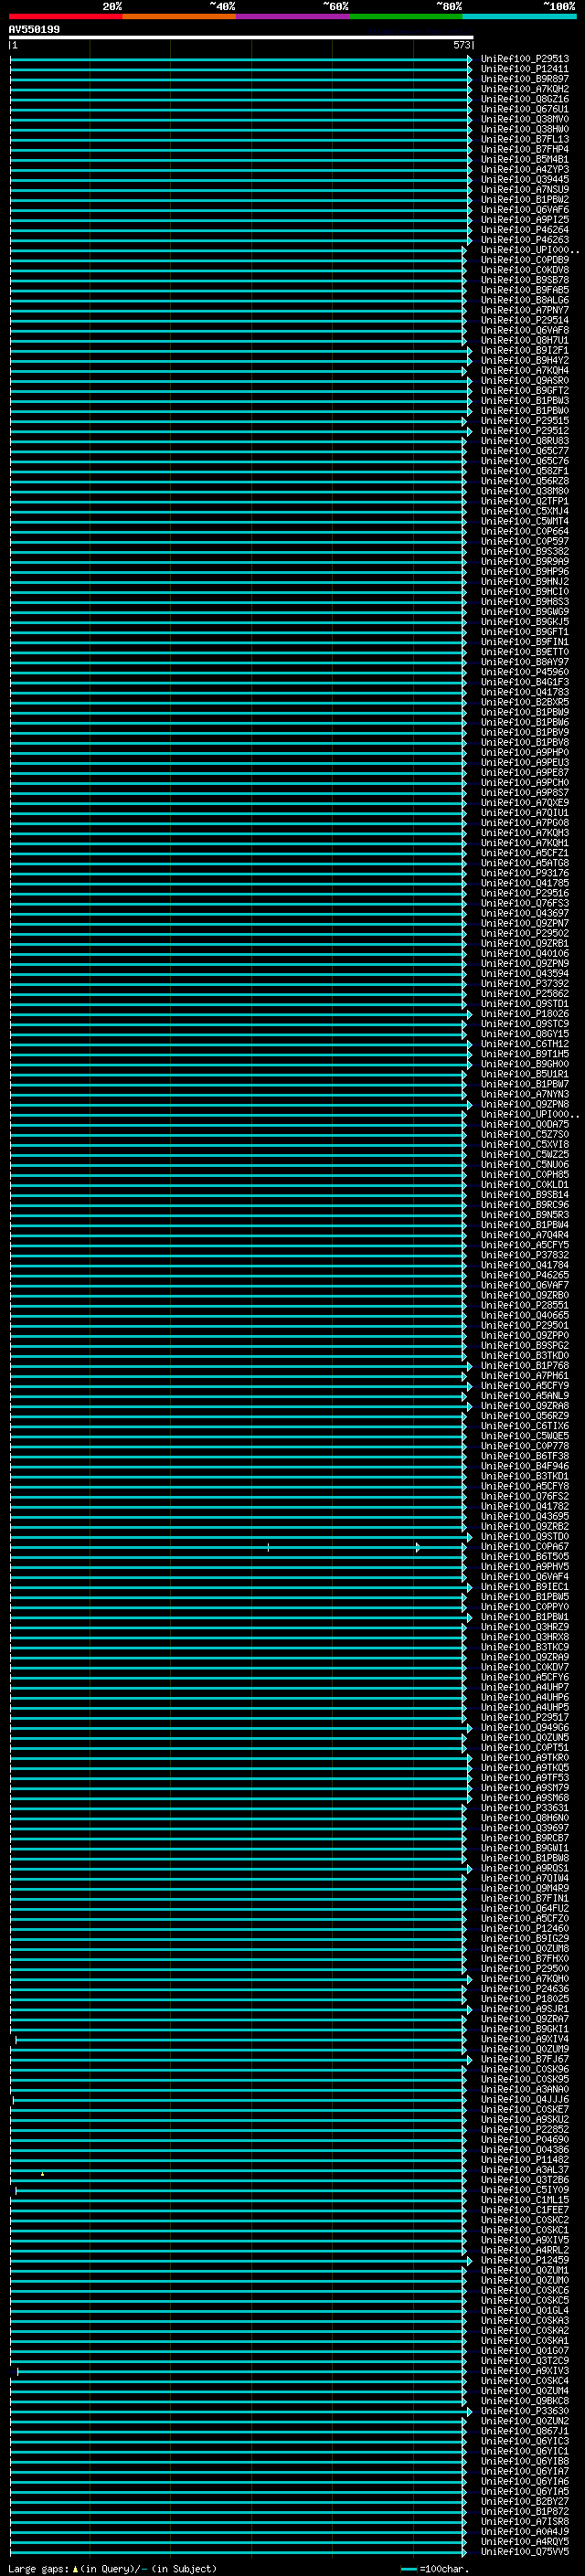The image size is (585, 2576).
Task: Click UniRef100_B4F946 label
Action: tap(524, 1466)
